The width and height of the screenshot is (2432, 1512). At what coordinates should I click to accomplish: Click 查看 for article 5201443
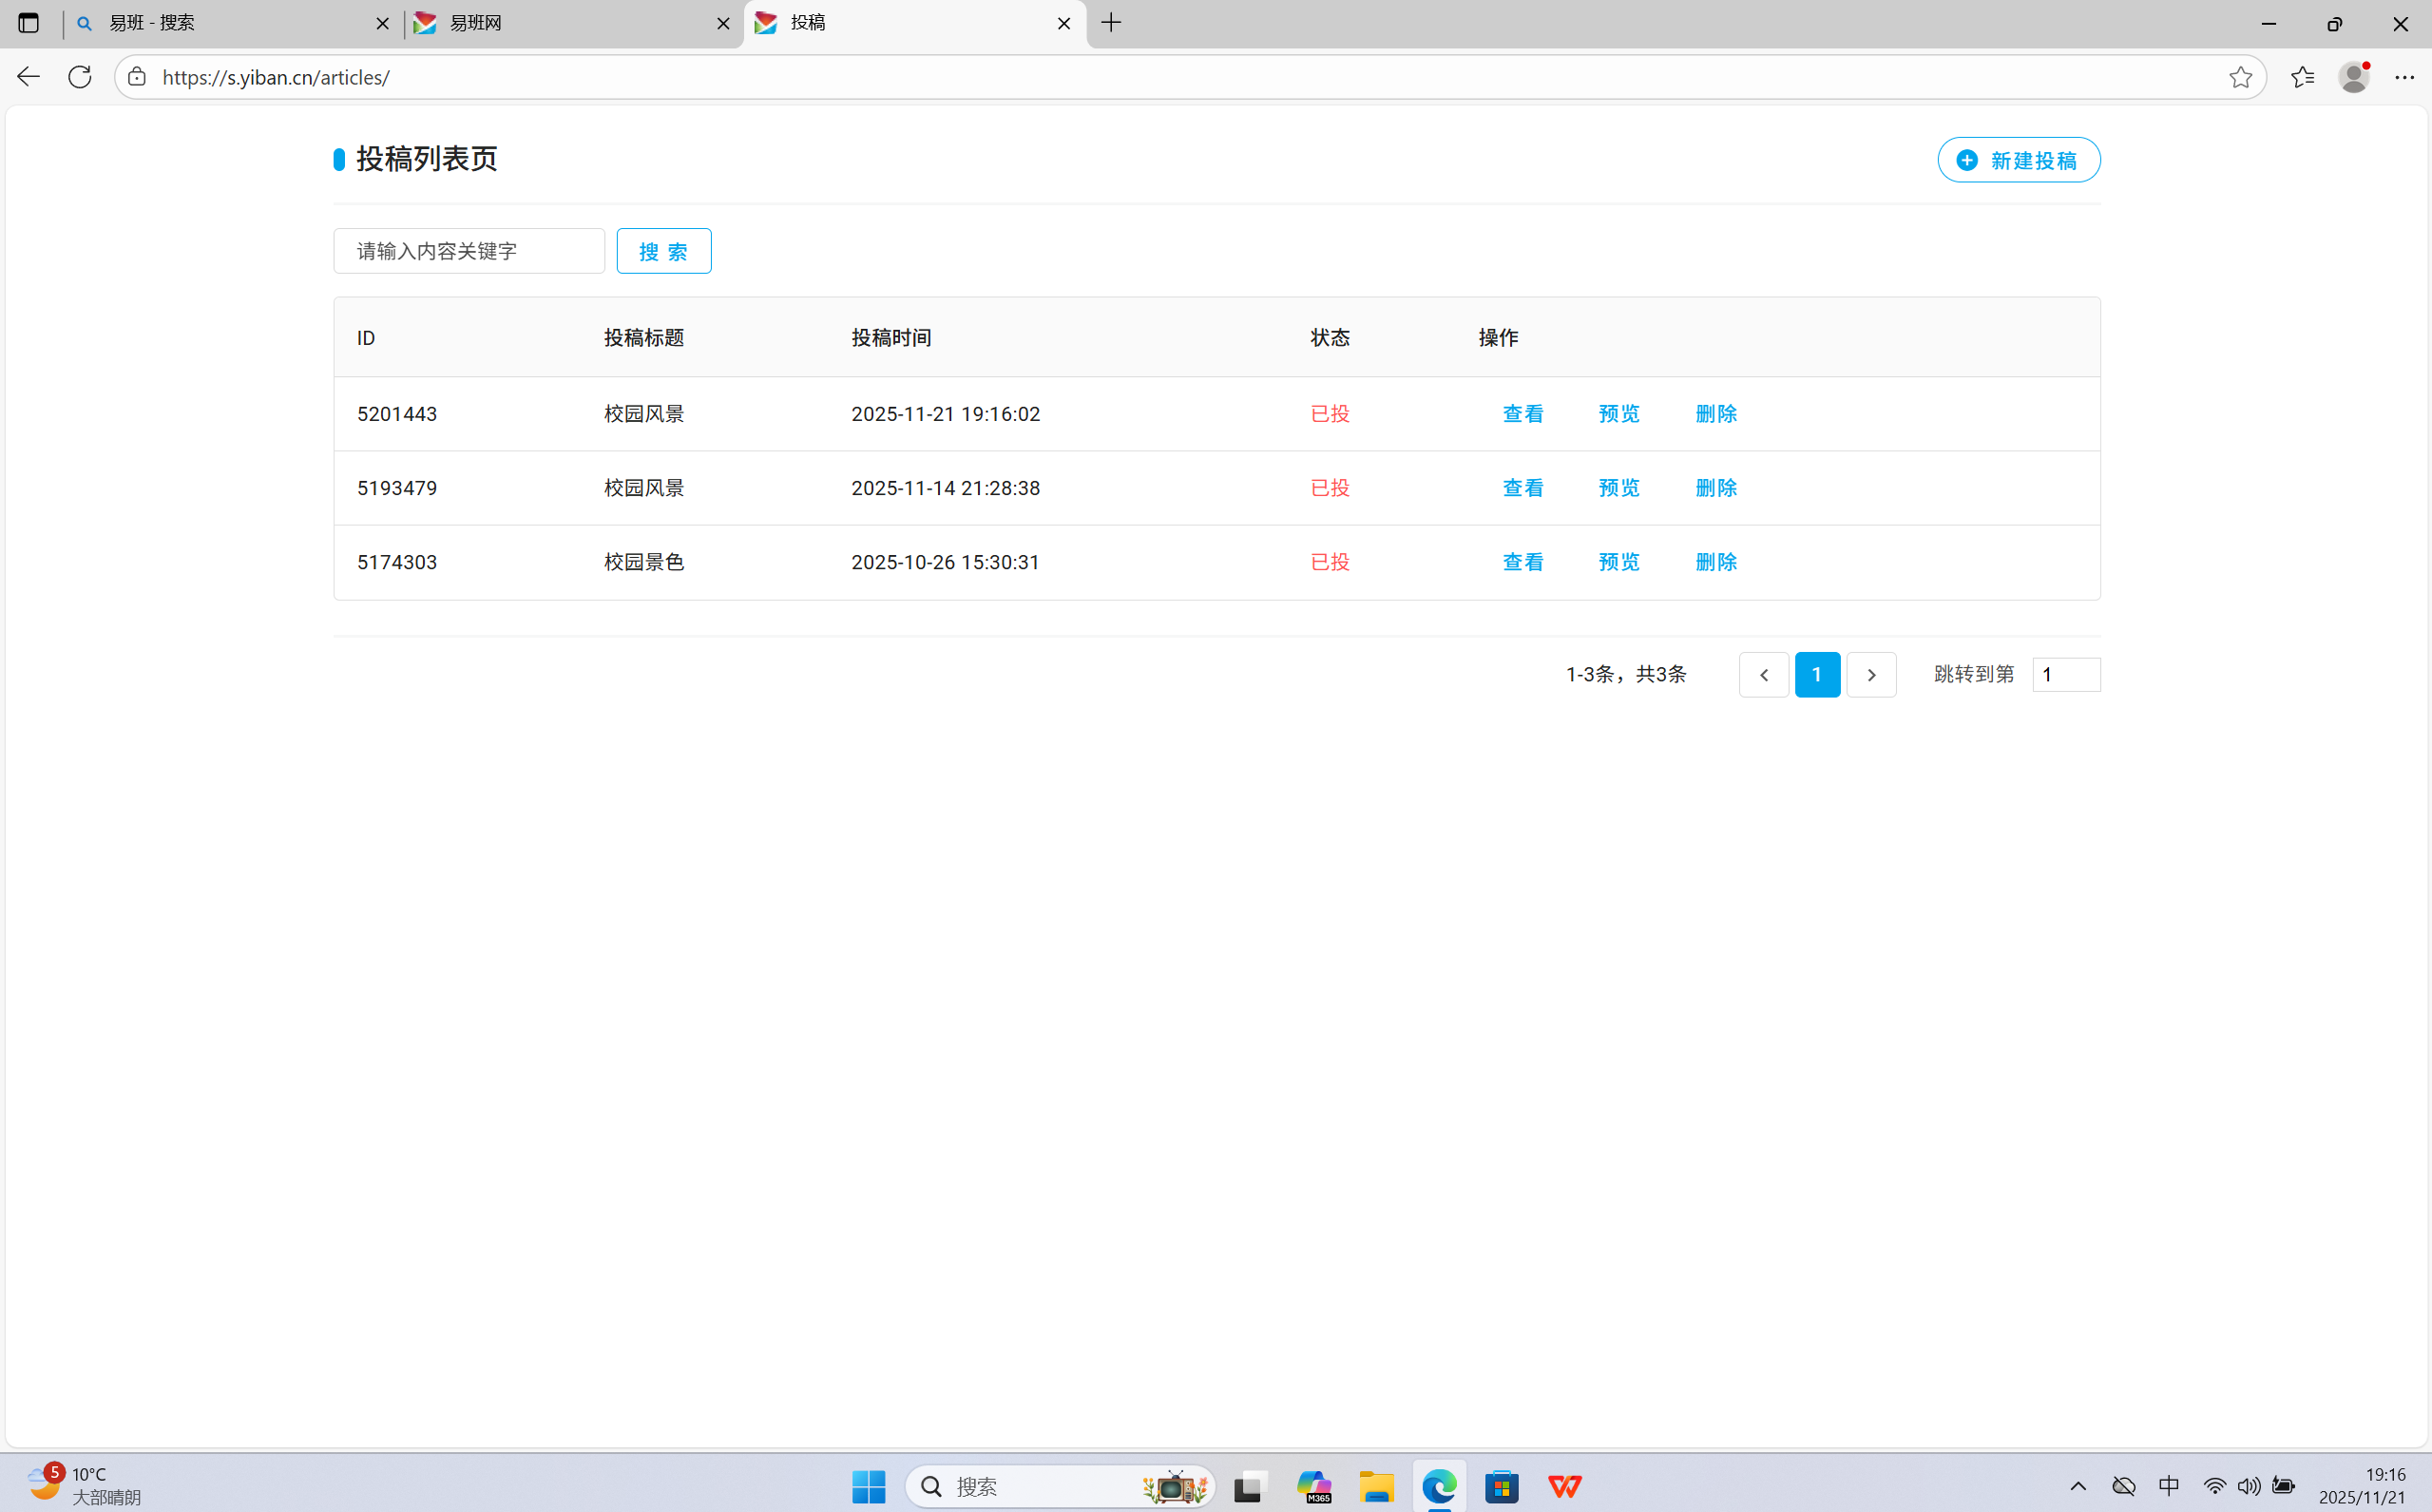click(x=1522, y=414)
